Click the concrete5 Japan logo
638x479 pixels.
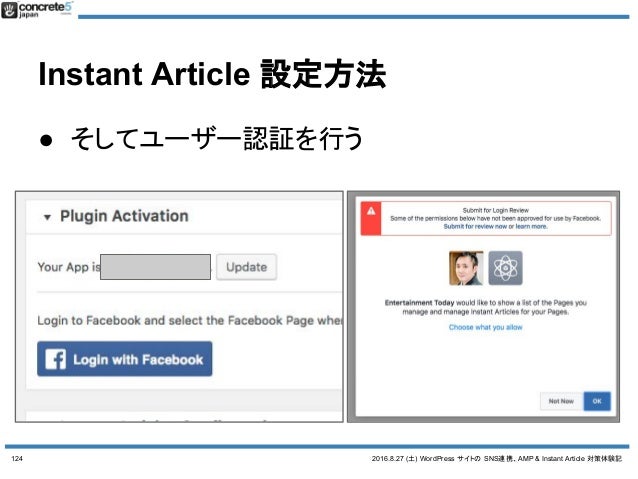tap(37, 10)
